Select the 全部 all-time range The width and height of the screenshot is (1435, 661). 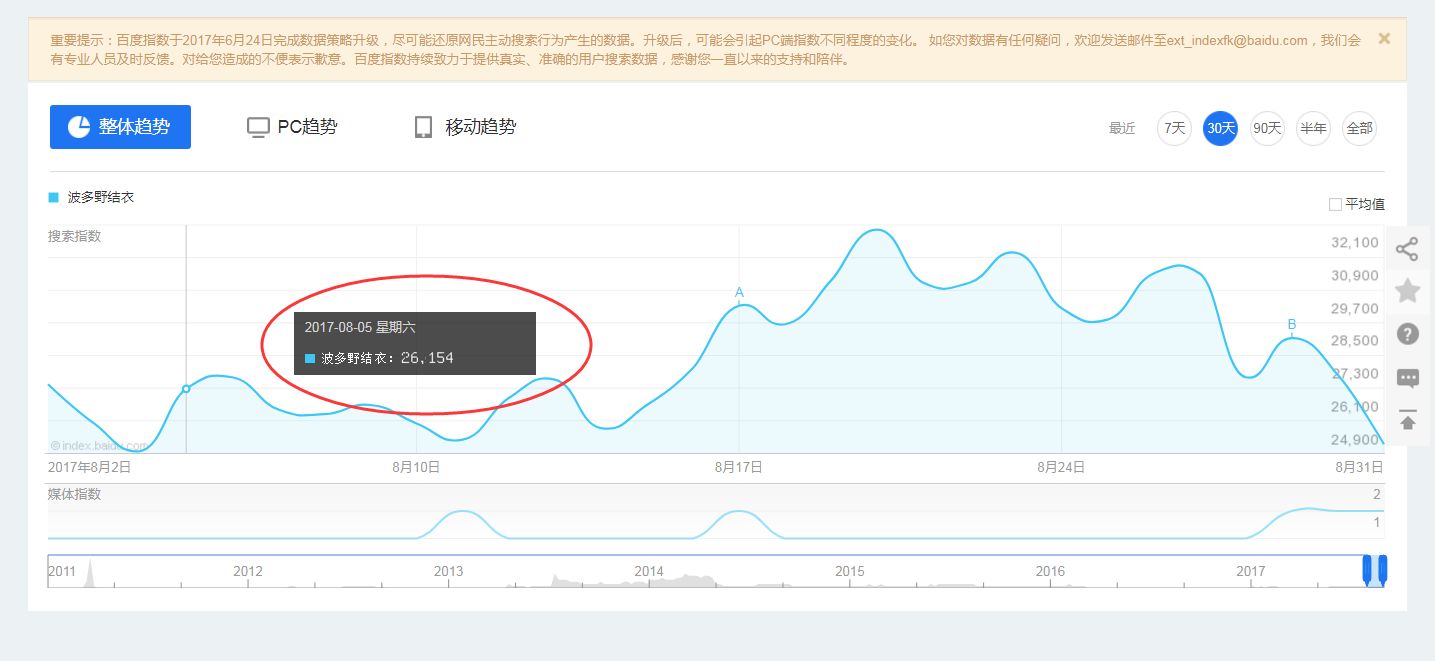pyautogui.click(x=1359, y=128)
